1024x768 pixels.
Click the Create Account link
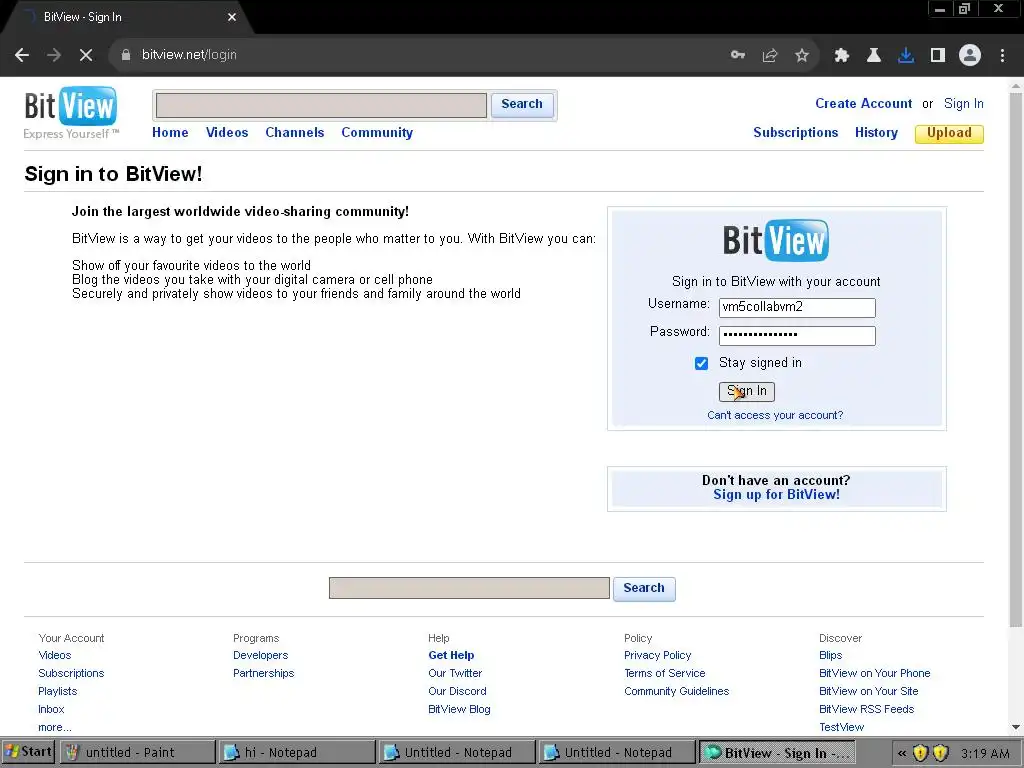tap(863, 104)
